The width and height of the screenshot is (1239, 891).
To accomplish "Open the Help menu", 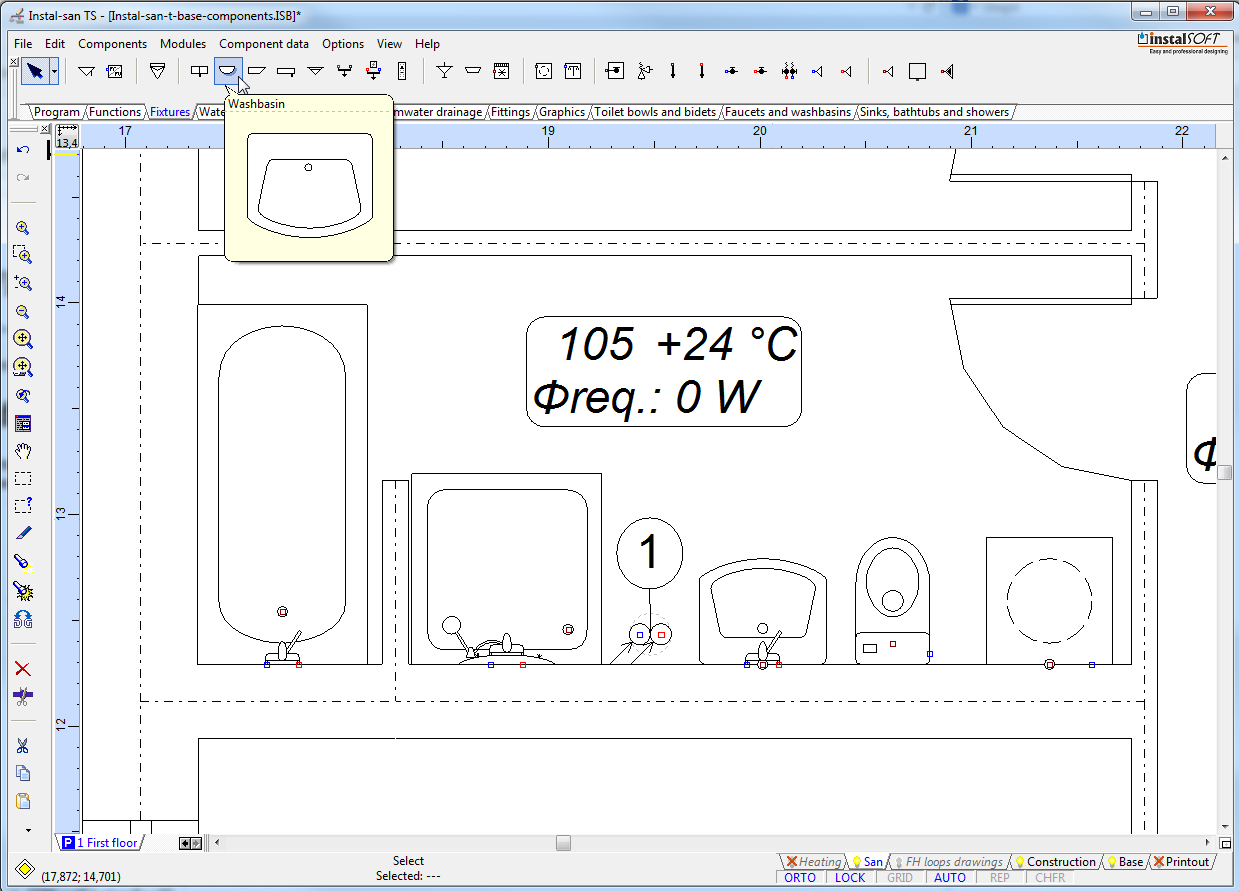I will [x=427, y=44].
